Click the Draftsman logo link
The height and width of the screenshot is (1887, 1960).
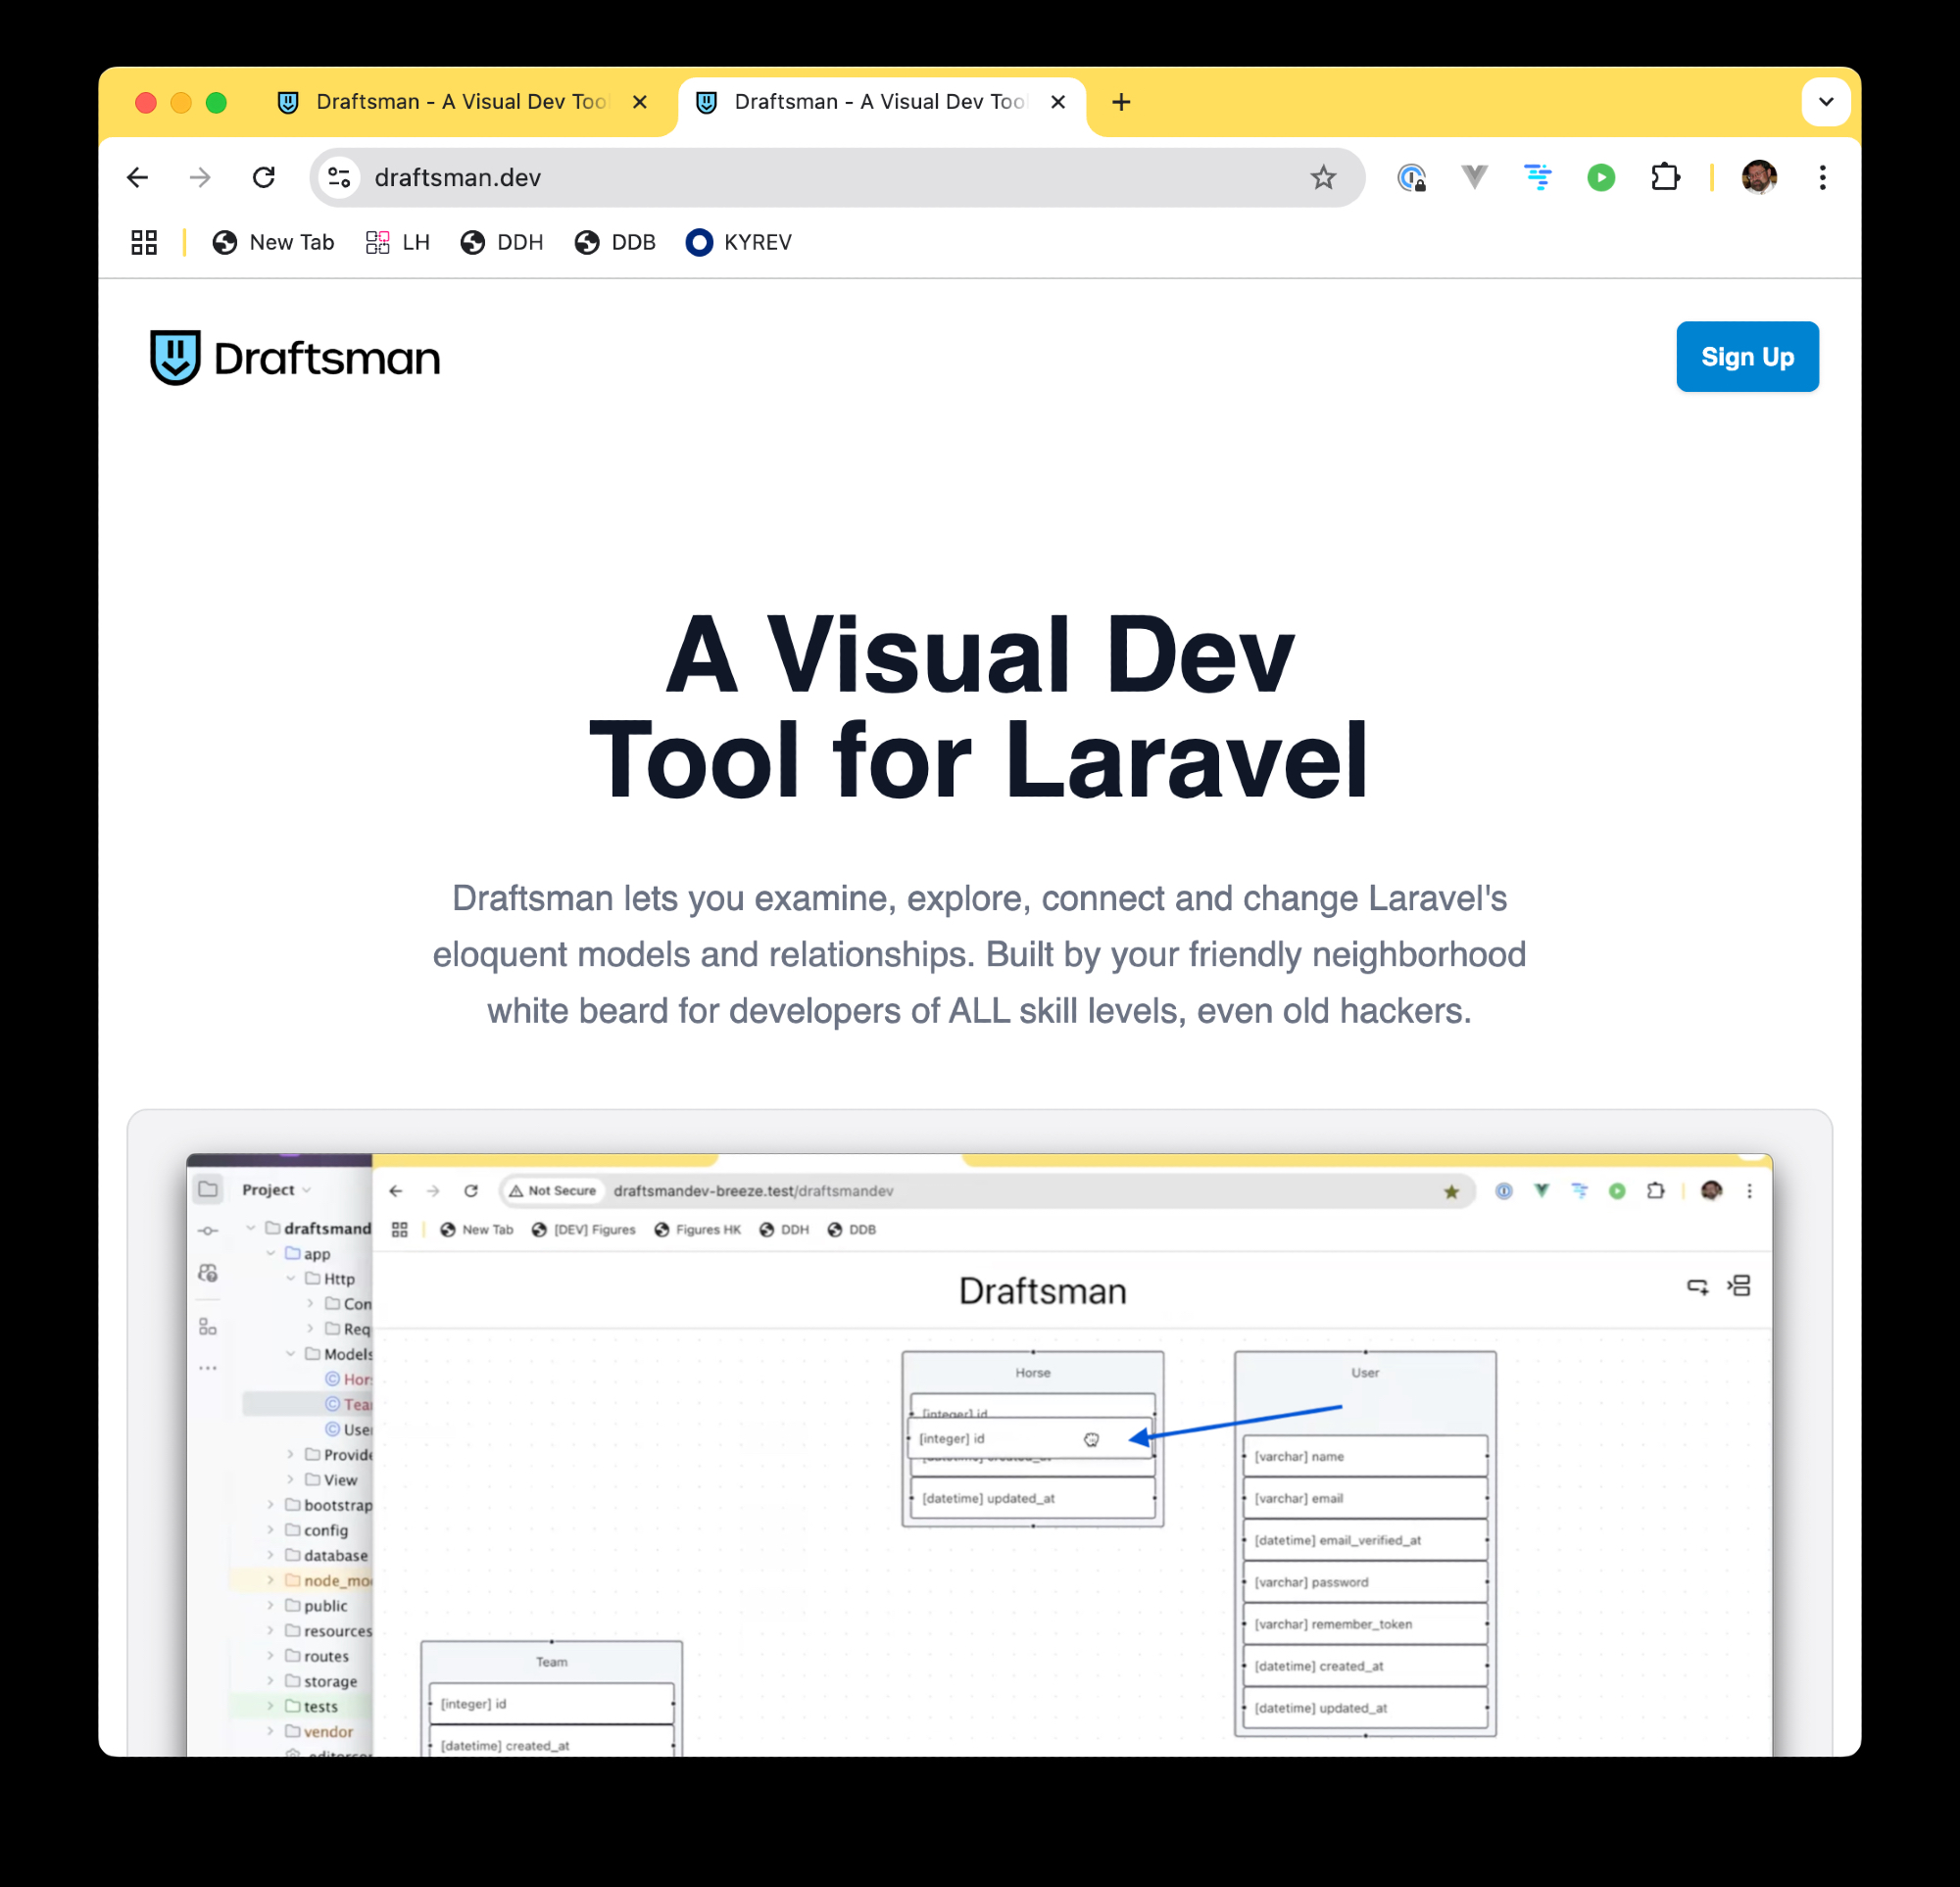[x=295, y=358]
